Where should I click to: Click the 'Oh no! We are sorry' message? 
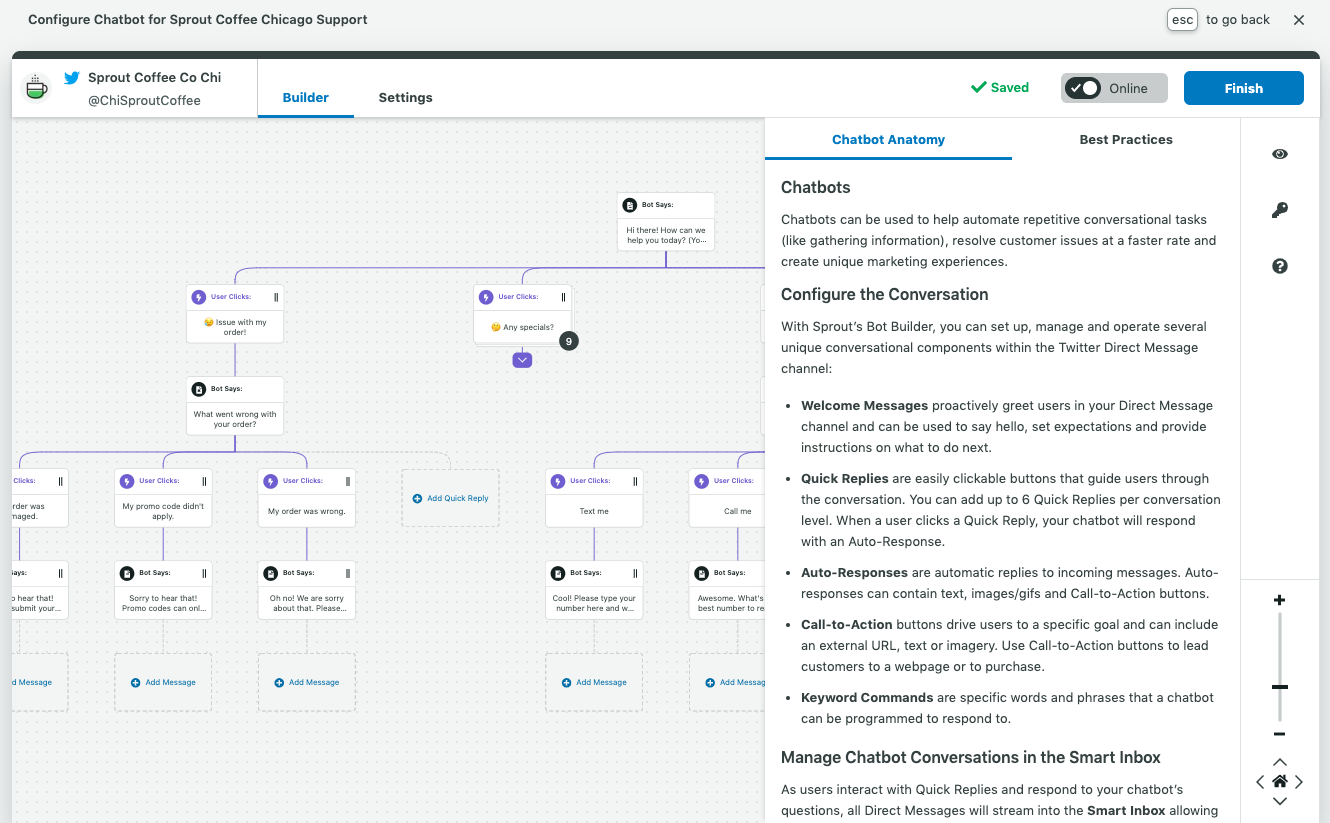tap(307, 590)
